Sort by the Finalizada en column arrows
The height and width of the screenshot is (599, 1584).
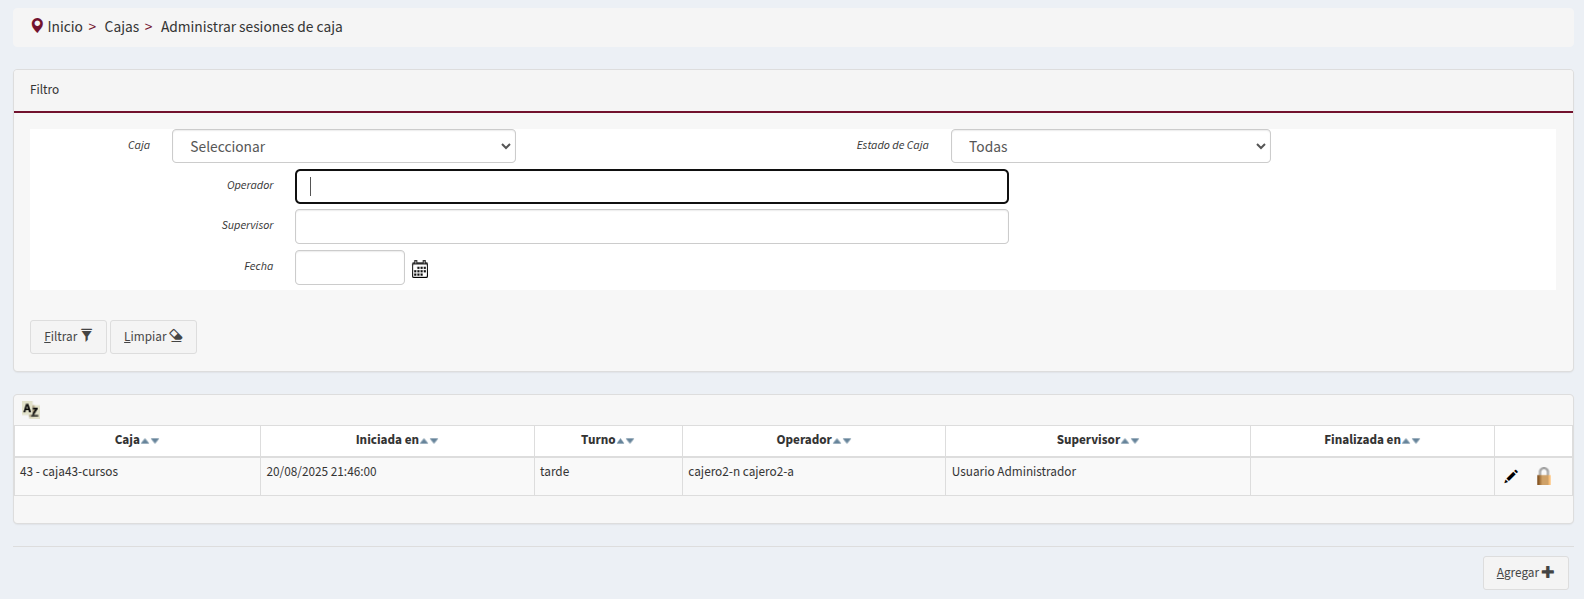tap(1411, 441)
